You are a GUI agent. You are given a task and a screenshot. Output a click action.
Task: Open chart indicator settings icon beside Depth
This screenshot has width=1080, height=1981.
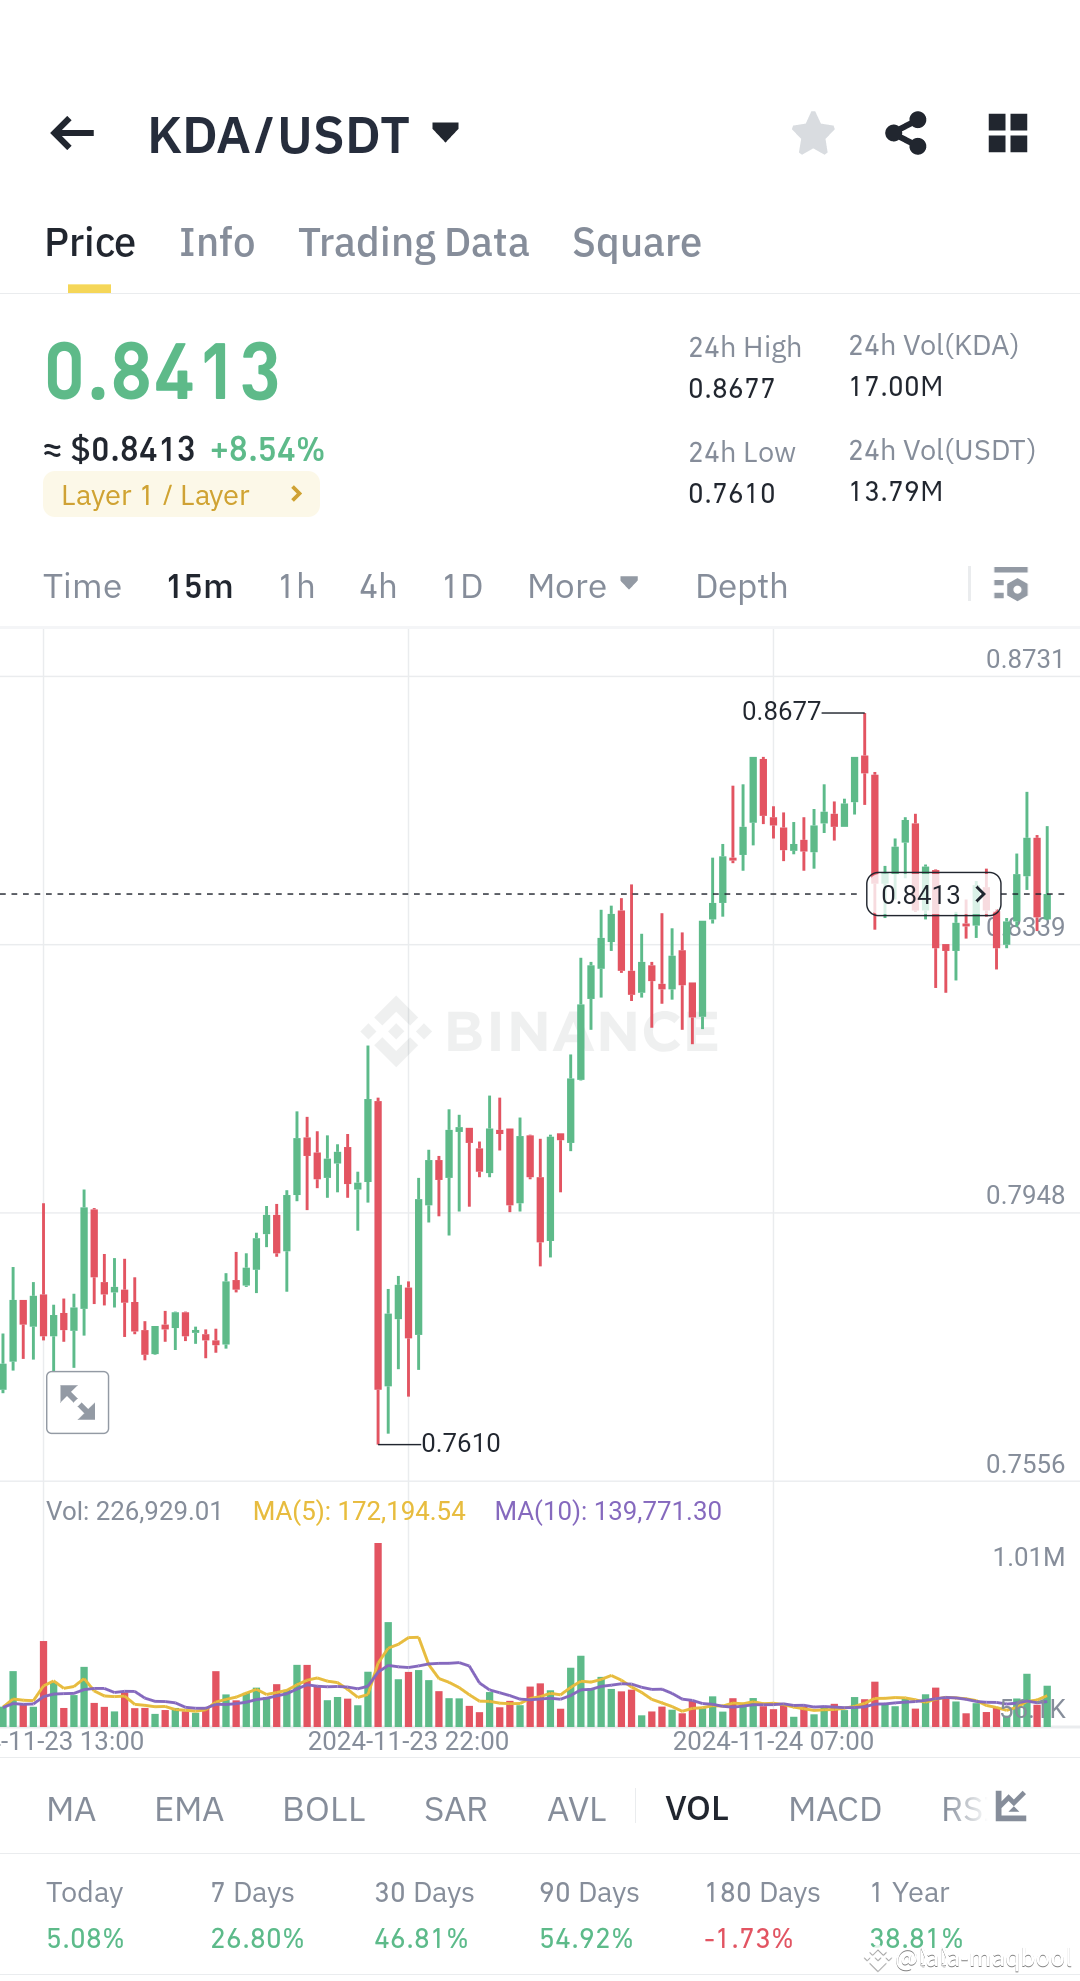click(x=1012, y=585)
